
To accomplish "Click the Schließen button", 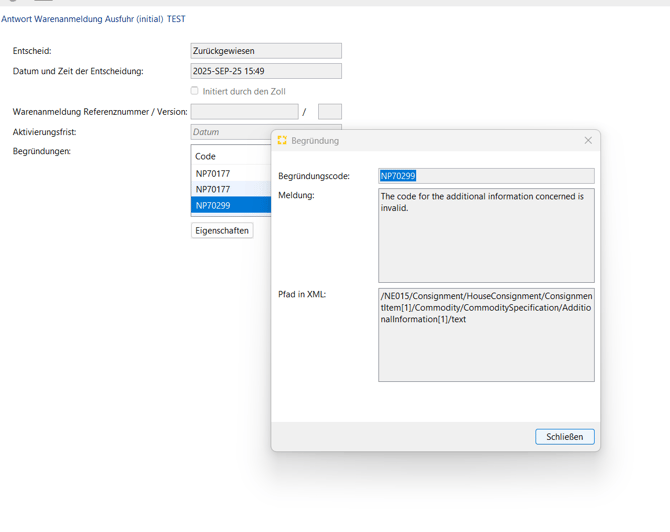I will pyautogui.click(x=564, y=437).
